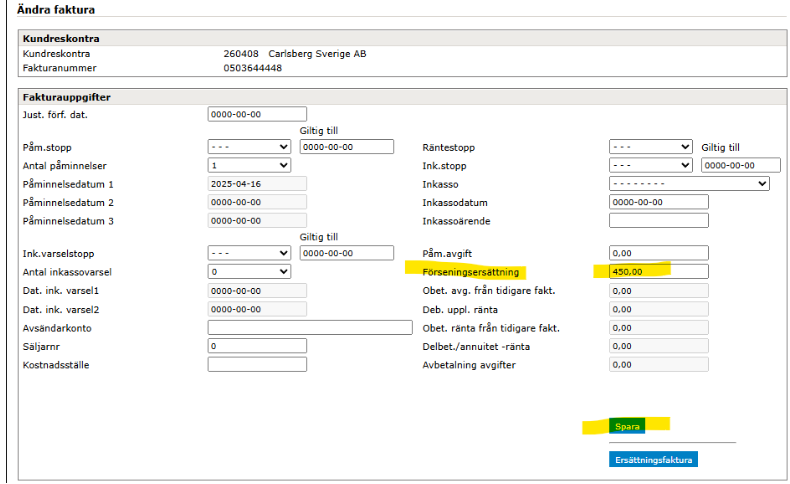Open the Räntestopp dropdown
The image size is (790, 484).
click(x=650, y=147)
